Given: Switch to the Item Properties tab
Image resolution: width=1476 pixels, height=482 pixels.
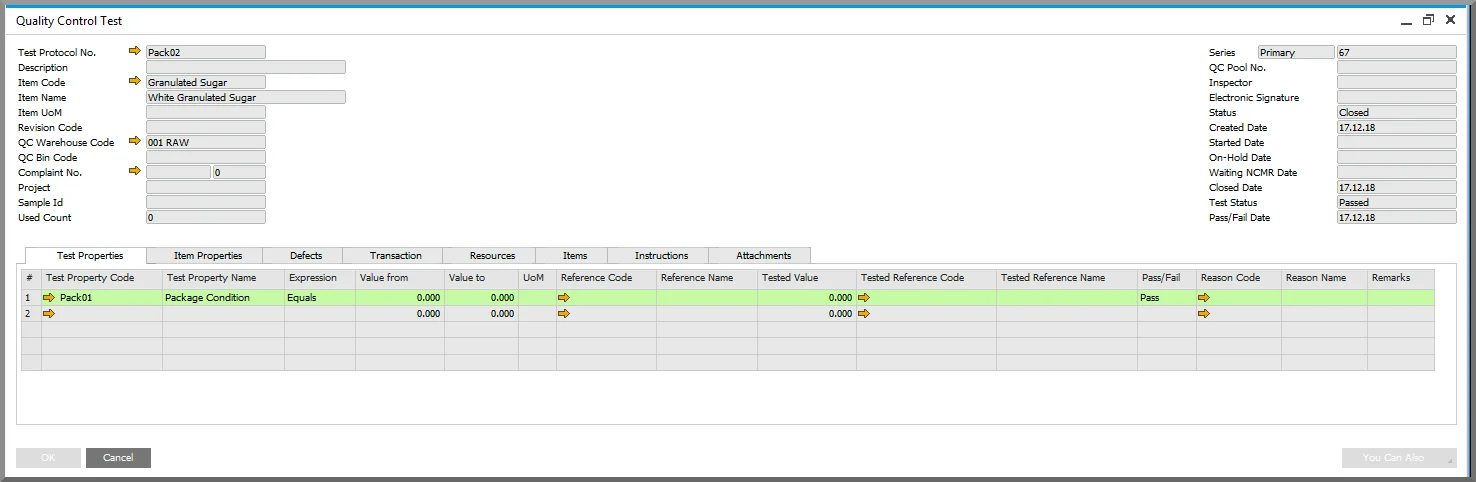Looking at the screenshot, I should point(208,256).
